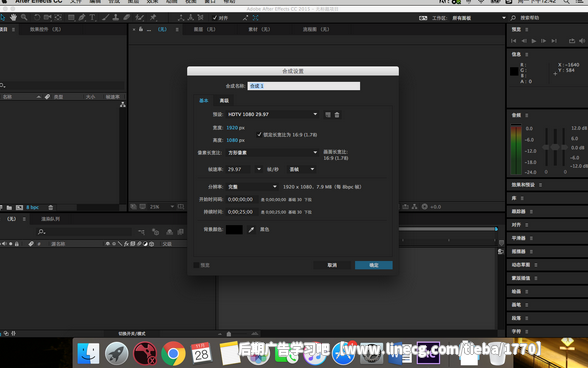Switch to the Advanced tab in dialog

(x=224, y=101)
